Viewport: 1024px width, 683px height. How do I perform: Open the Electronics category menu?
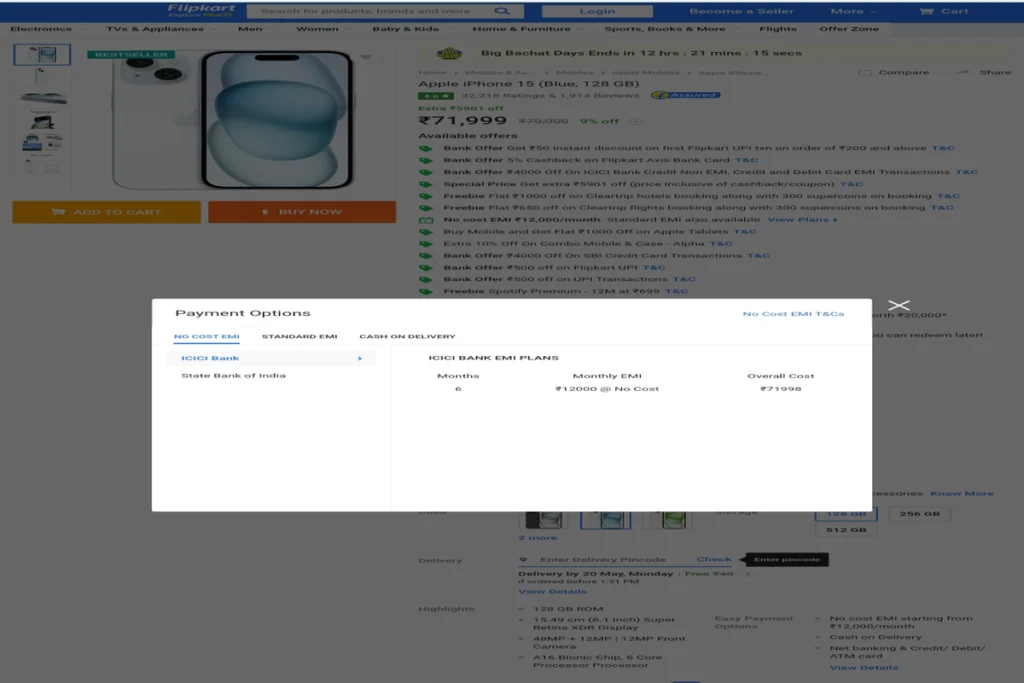coord(41,29)
